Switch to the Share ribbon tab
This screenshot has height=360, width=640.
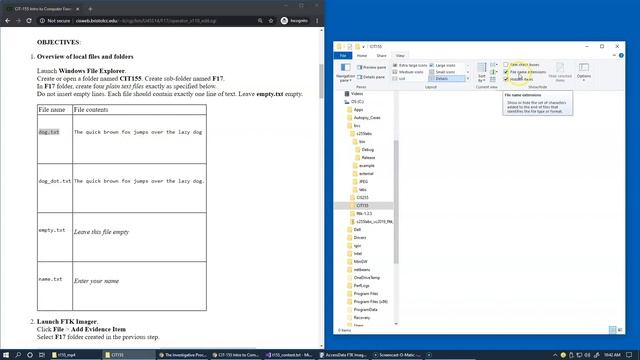(381, 56)
